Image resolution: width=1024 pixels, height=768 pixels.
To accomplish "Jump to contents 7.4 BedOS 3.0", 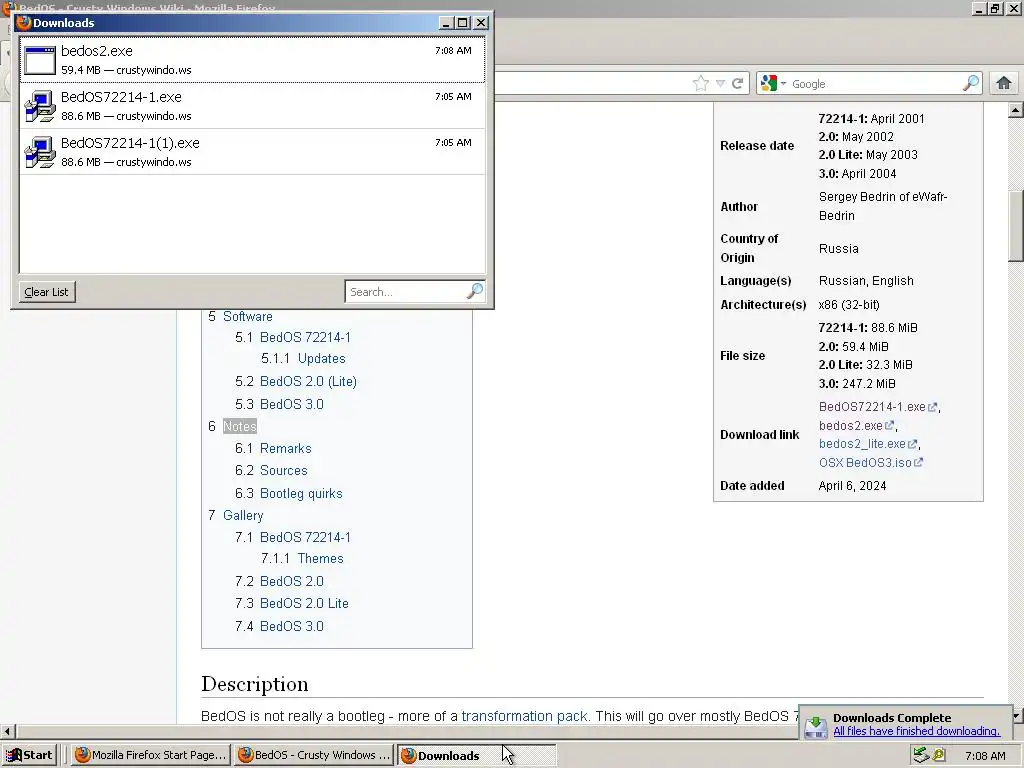I will point(291,626).
